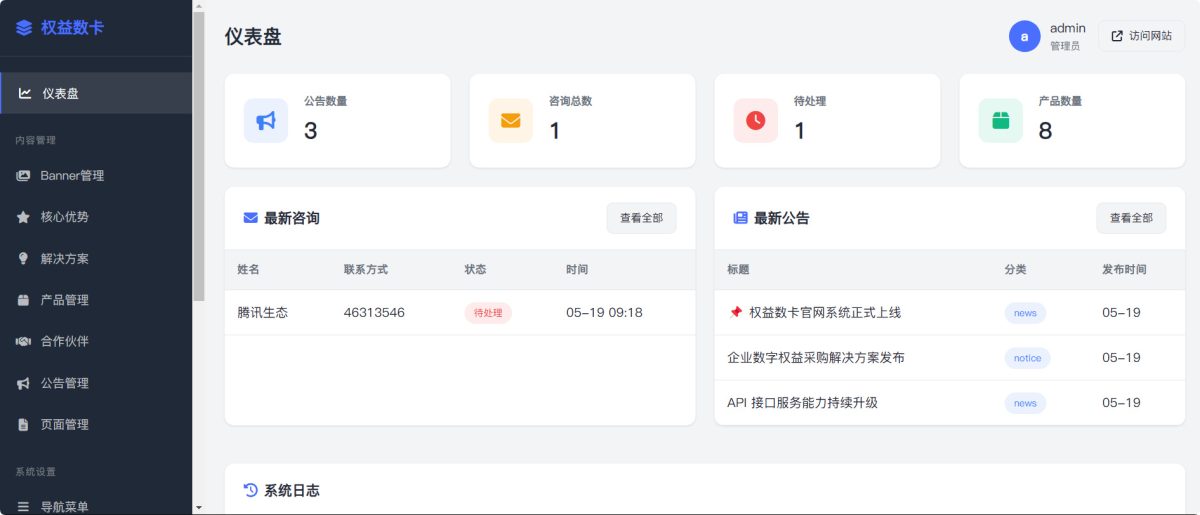Click the external-link icon in 访问网站
The width and height of the screenshot is (1200, 515).
pyautogui.click(x=1117, y=36)
